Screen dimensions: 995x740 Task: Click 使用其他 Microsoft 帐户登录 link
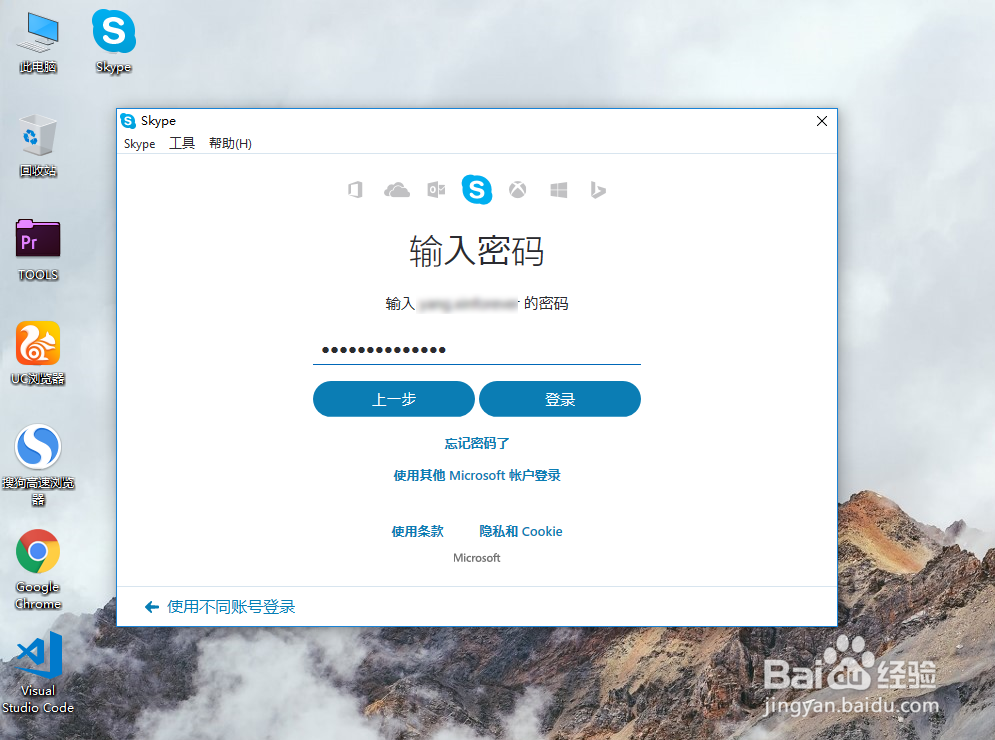tap(477, 475)
